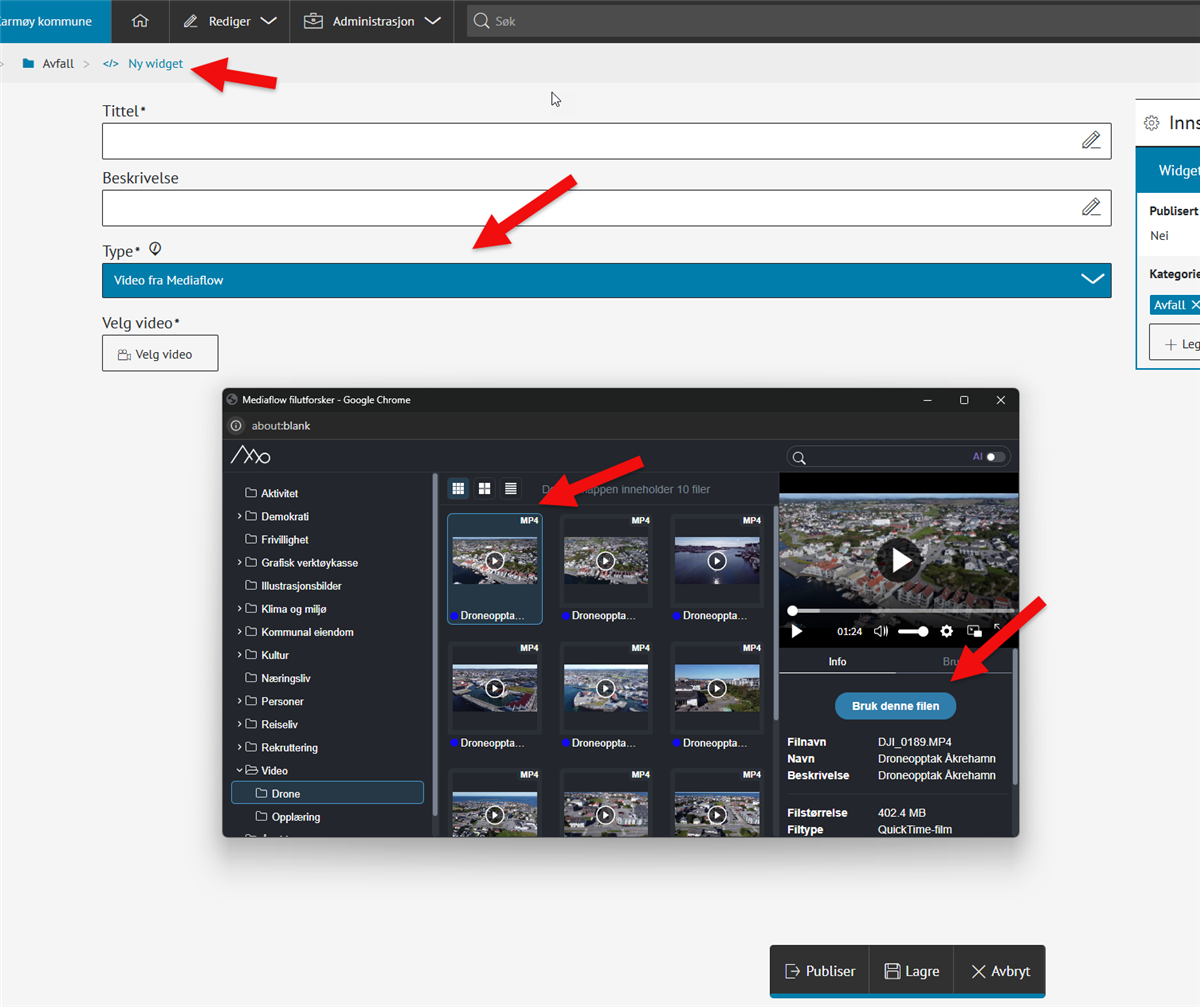
Task: Click the Velg video button
Action: pyautogui.click(x=160, y=354)
